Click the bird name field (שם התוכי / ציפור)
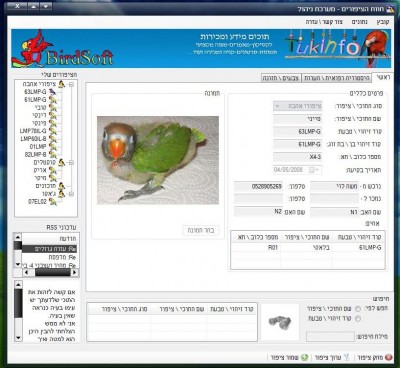Image resolution: width=400 pixels, height=368 pixels. (297, 119)
